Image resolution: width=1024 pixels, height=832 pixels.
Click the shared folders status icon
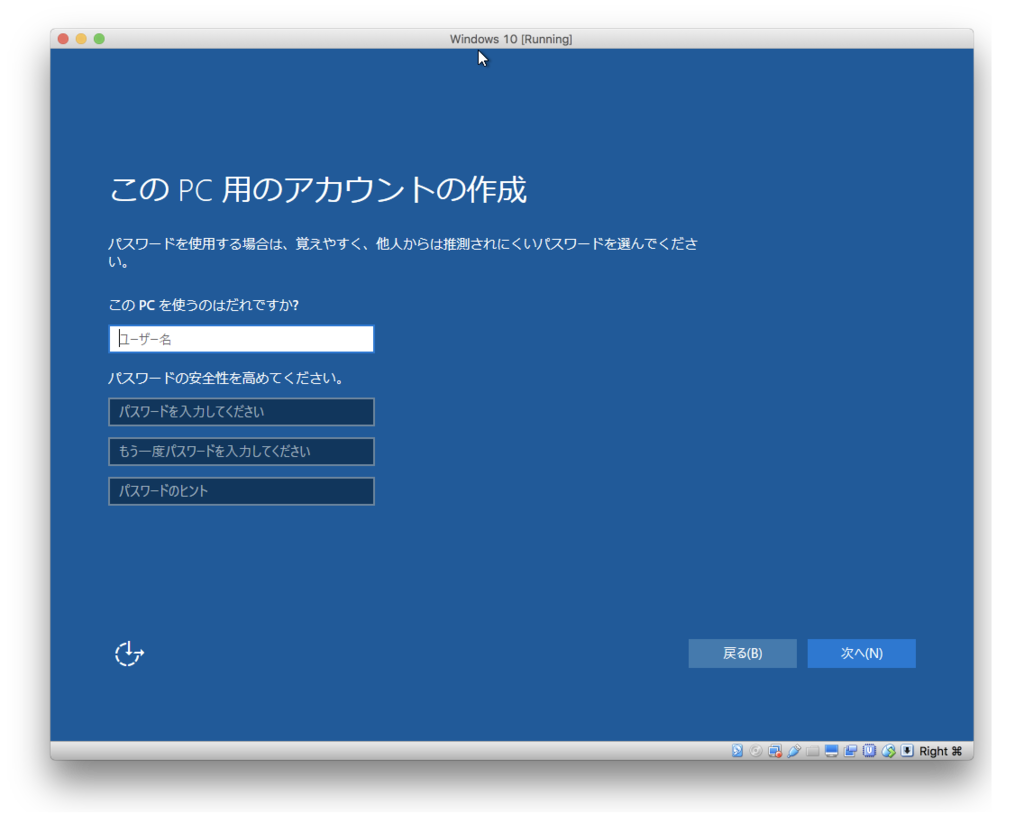(812, 750)
